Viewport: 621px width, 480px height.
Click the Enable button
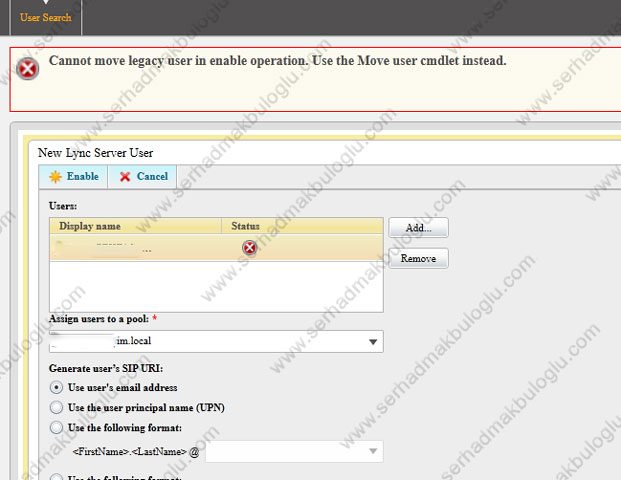click(74, 176)
